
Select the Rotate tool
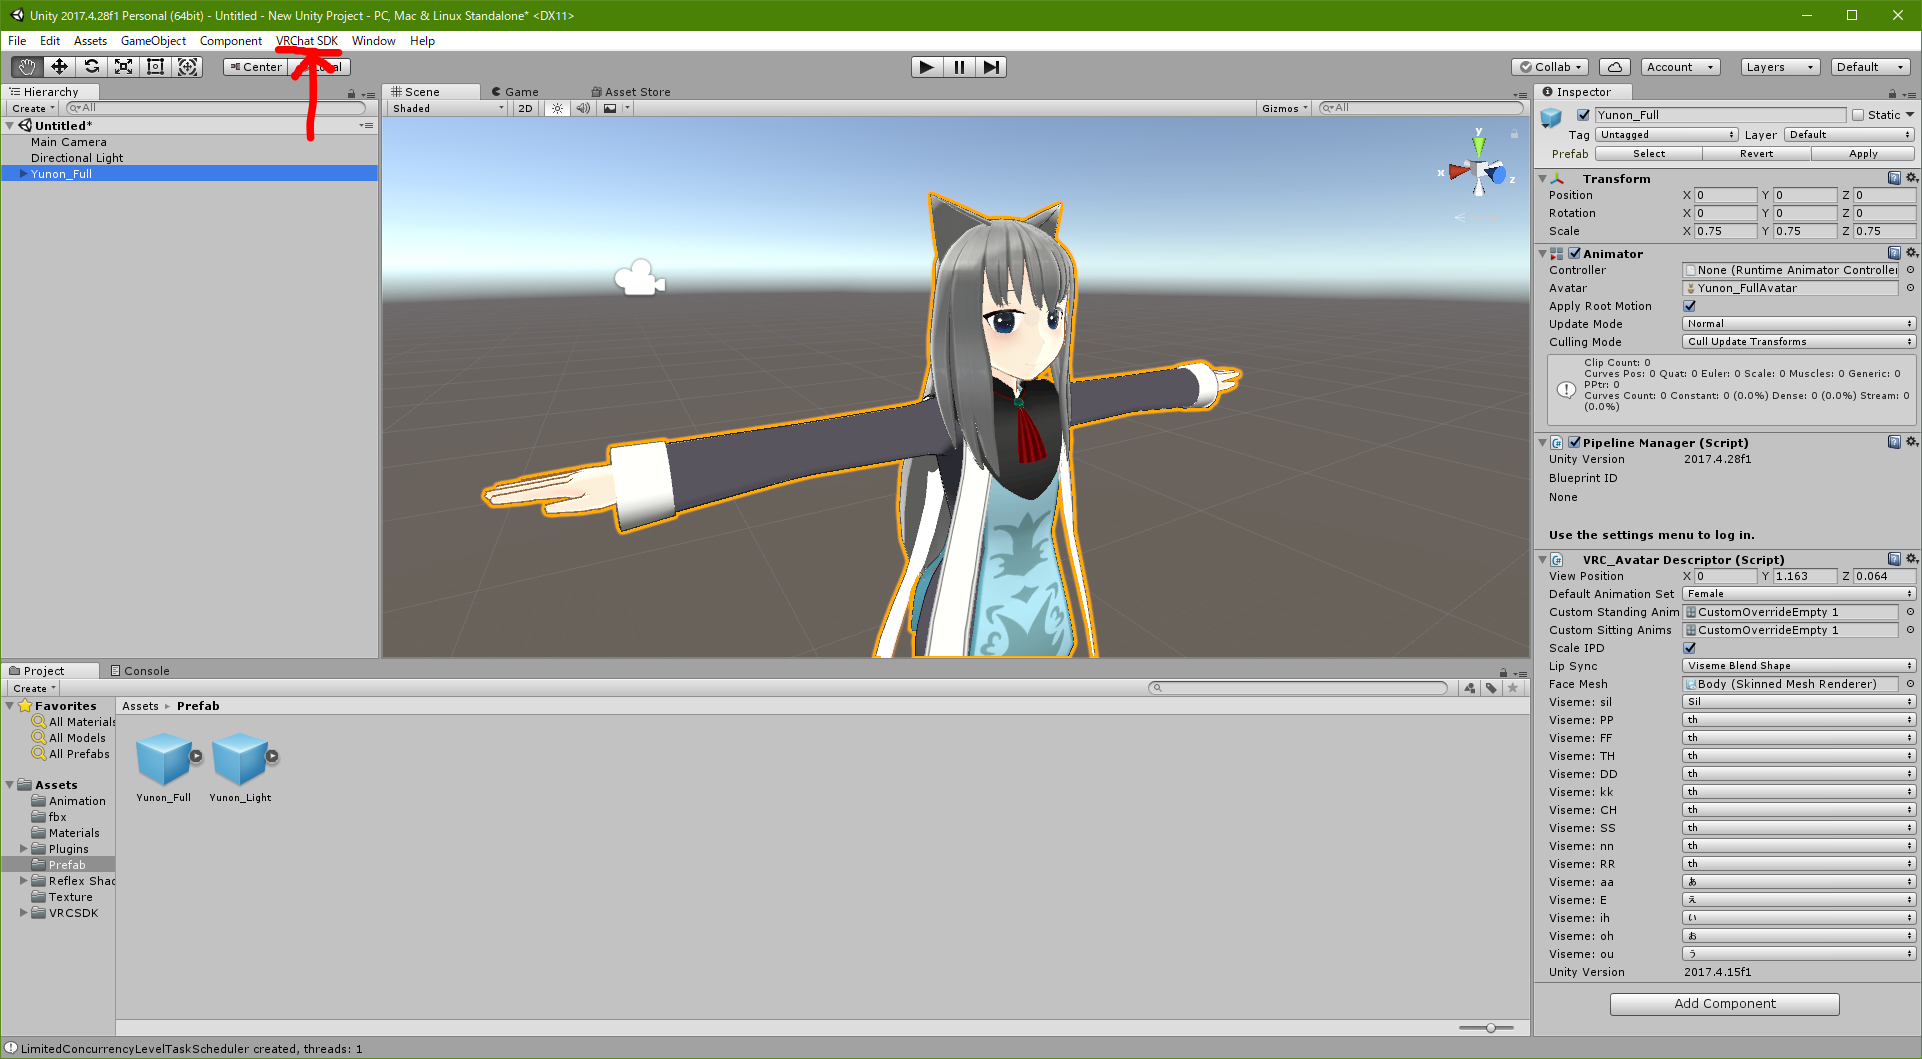pyautogui.click(x=91, y=67)
